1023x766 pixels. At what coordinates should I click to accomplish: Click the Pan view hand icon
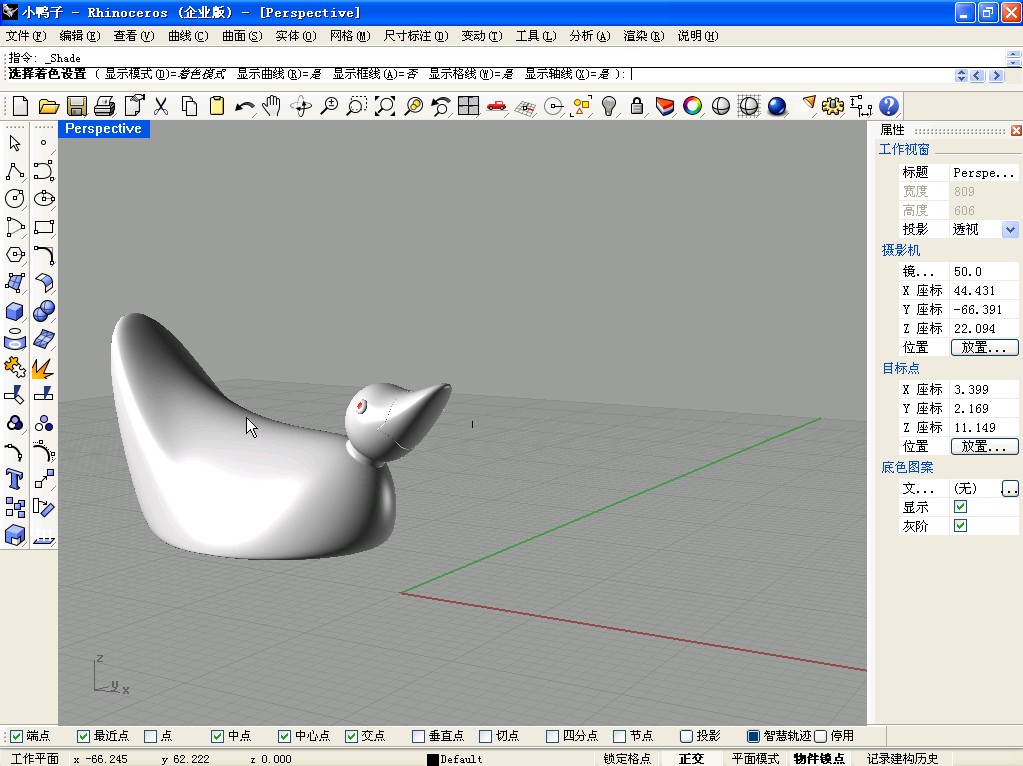[x=272, y=106]
